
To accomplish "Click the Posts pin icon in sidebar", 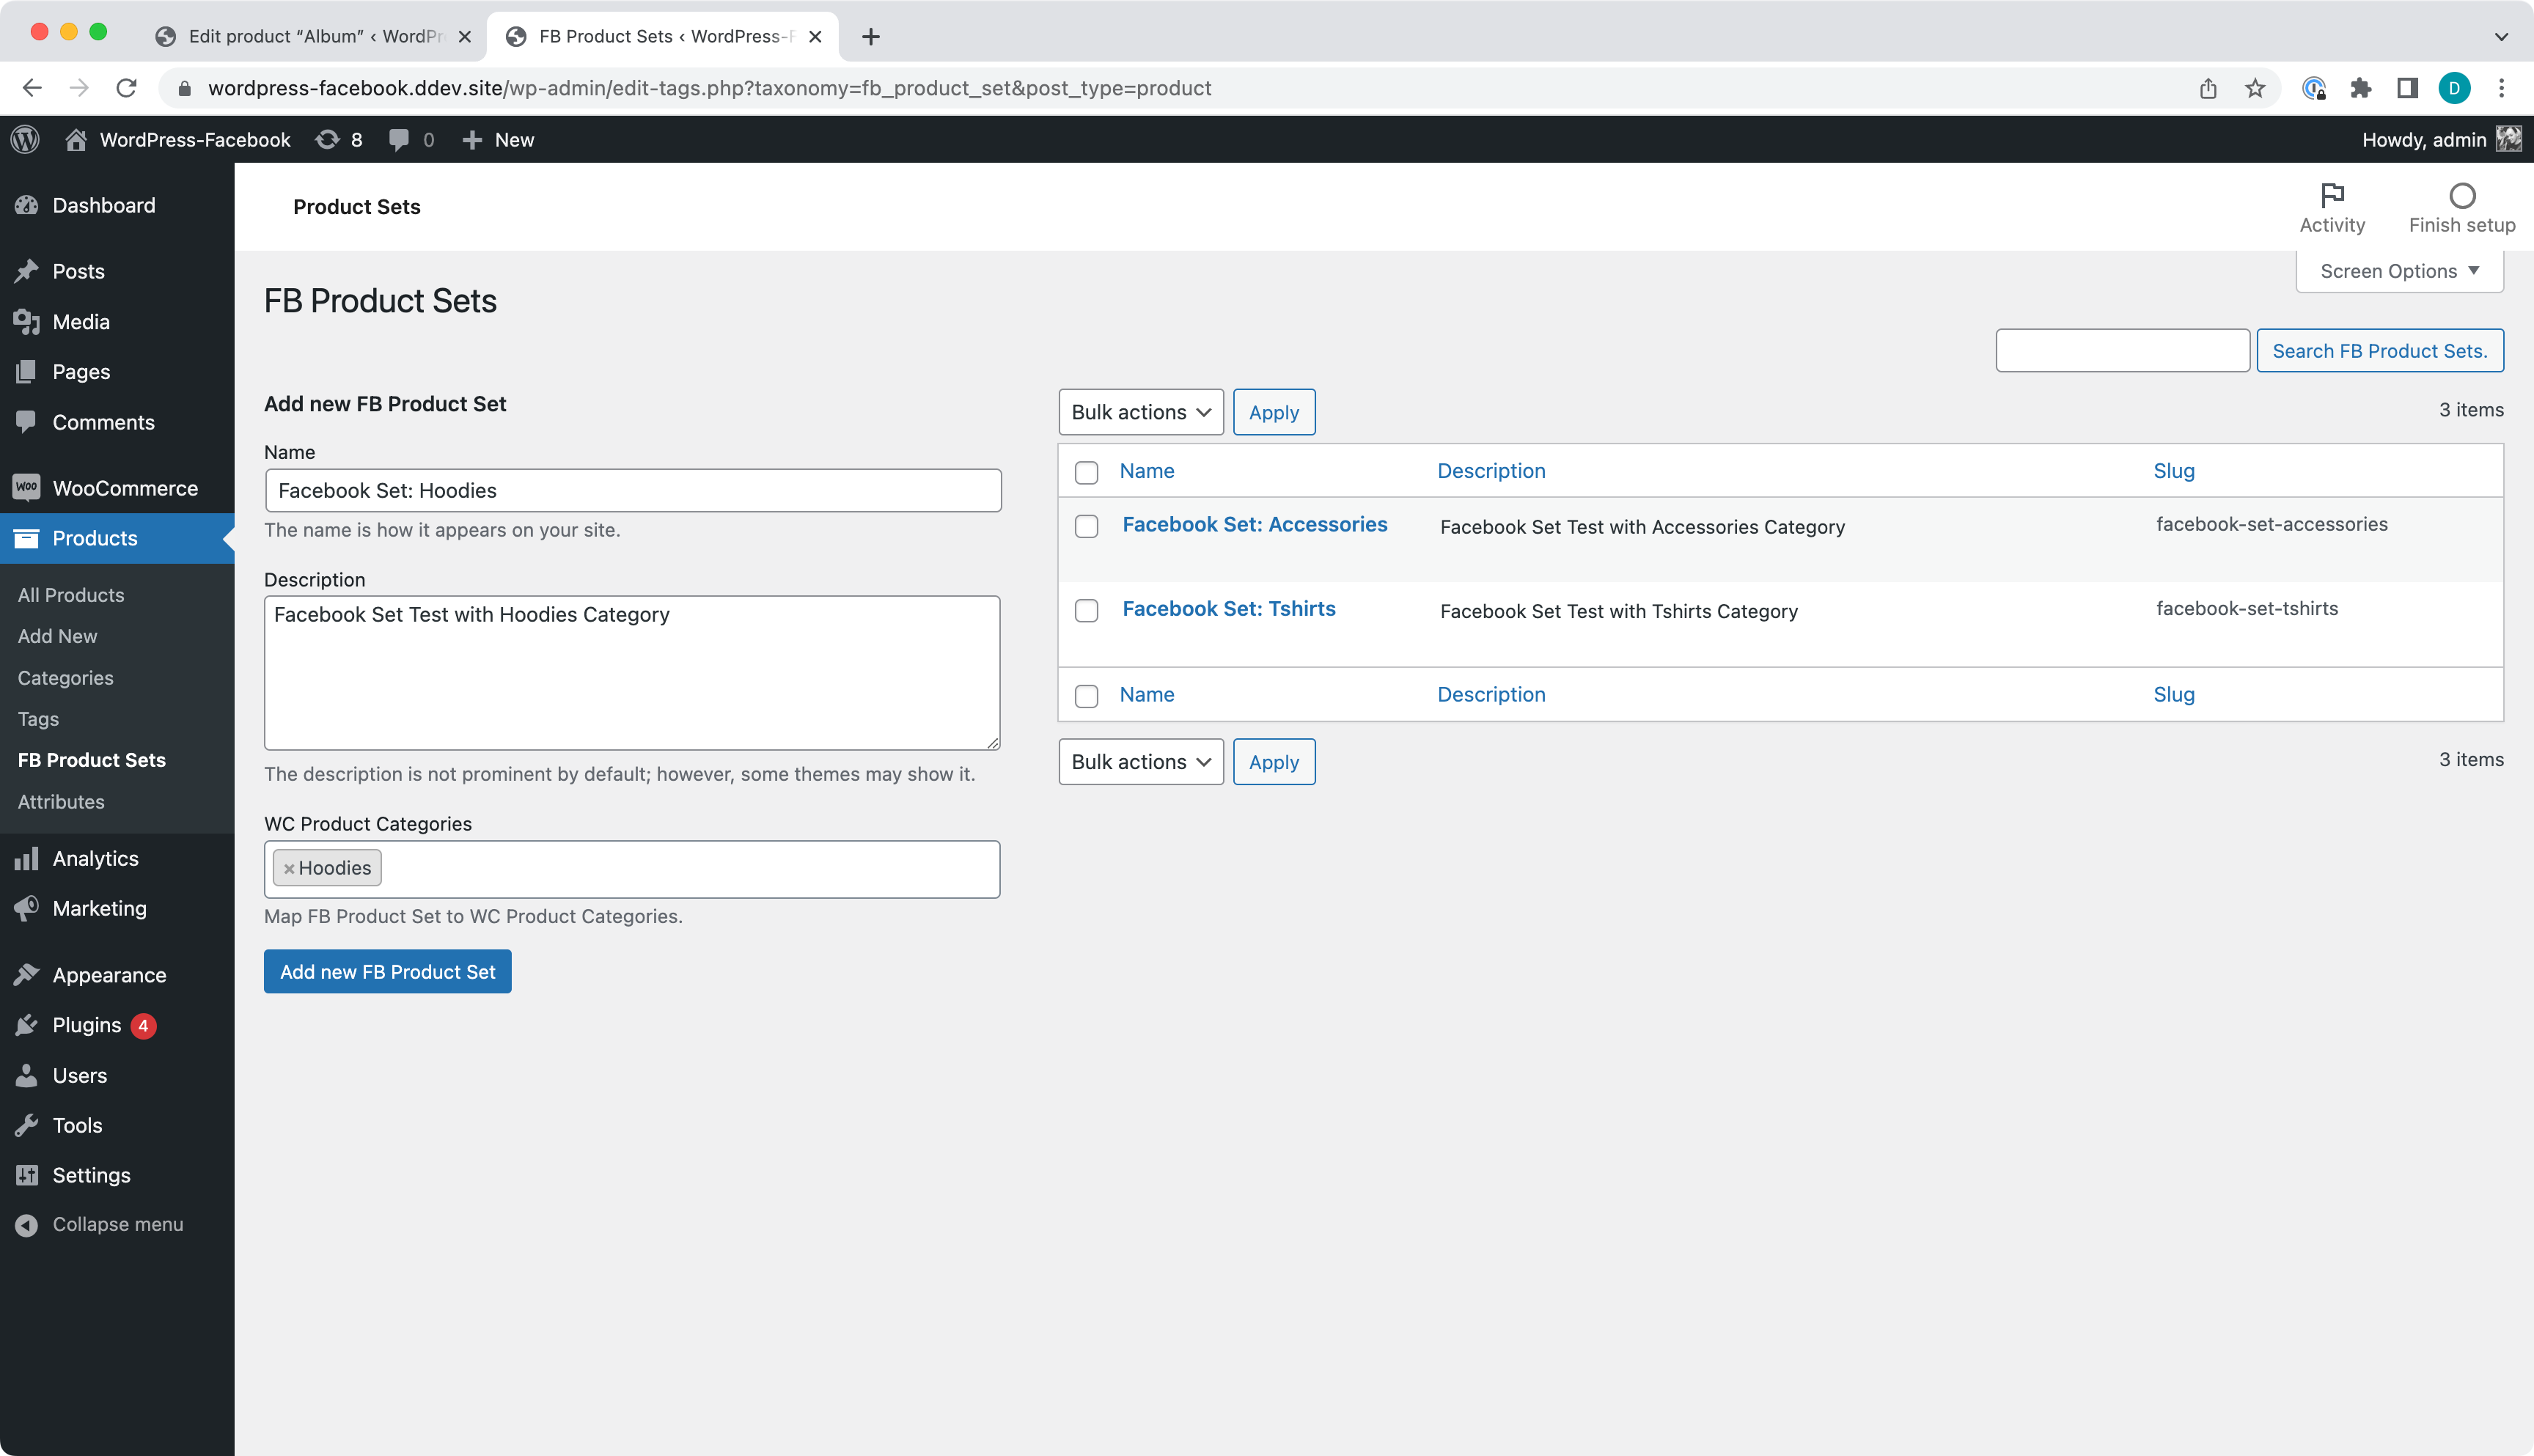I will (x=27, y=271).
